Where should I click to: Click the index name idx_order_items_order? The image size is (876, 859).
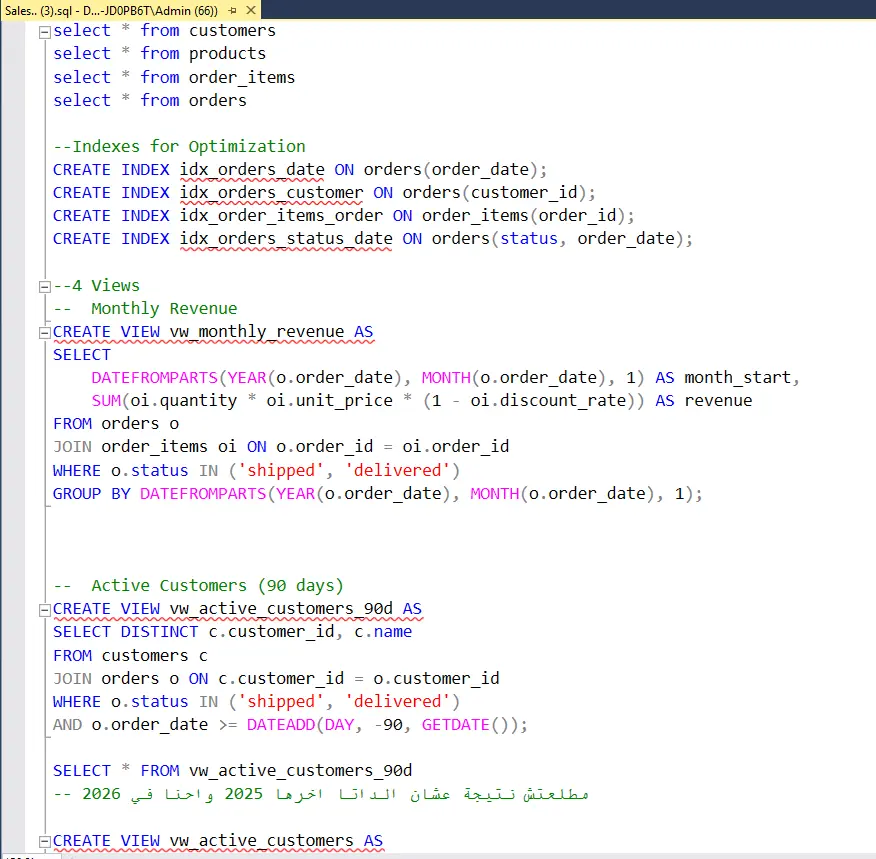[281, 216]
